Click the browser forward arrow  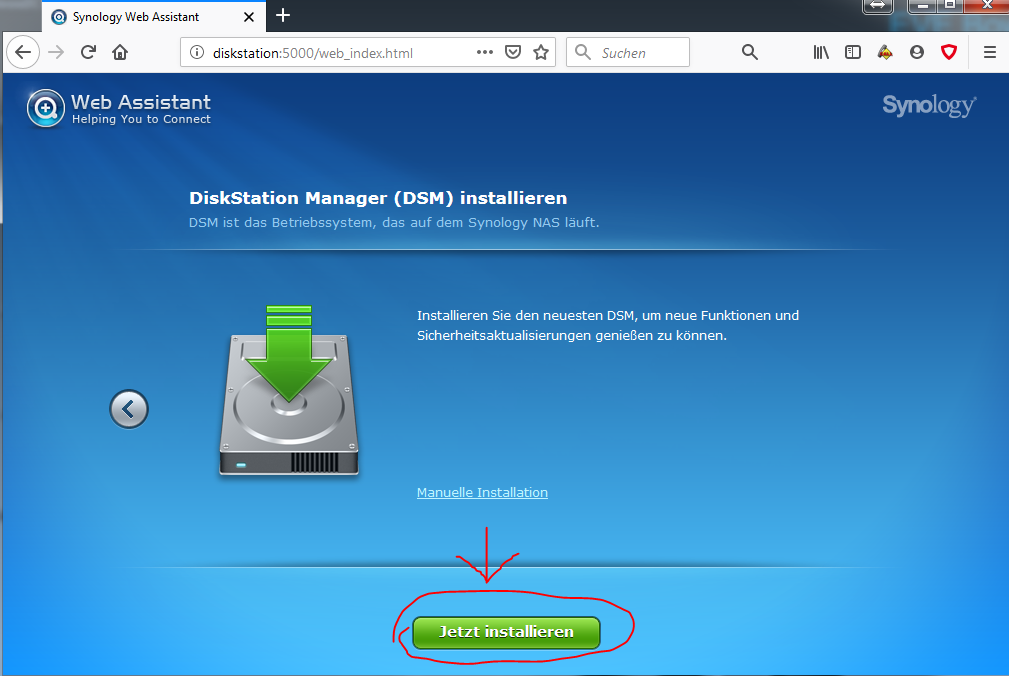(57, 53)
